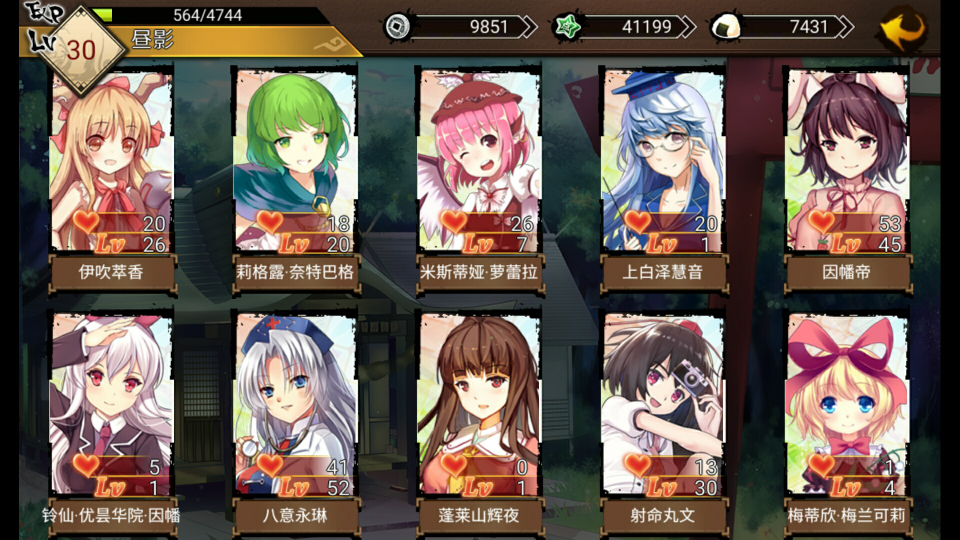960x540 pixels.
Task: Expand the arrow next to 9851 coins
Action: coord(528,27)
